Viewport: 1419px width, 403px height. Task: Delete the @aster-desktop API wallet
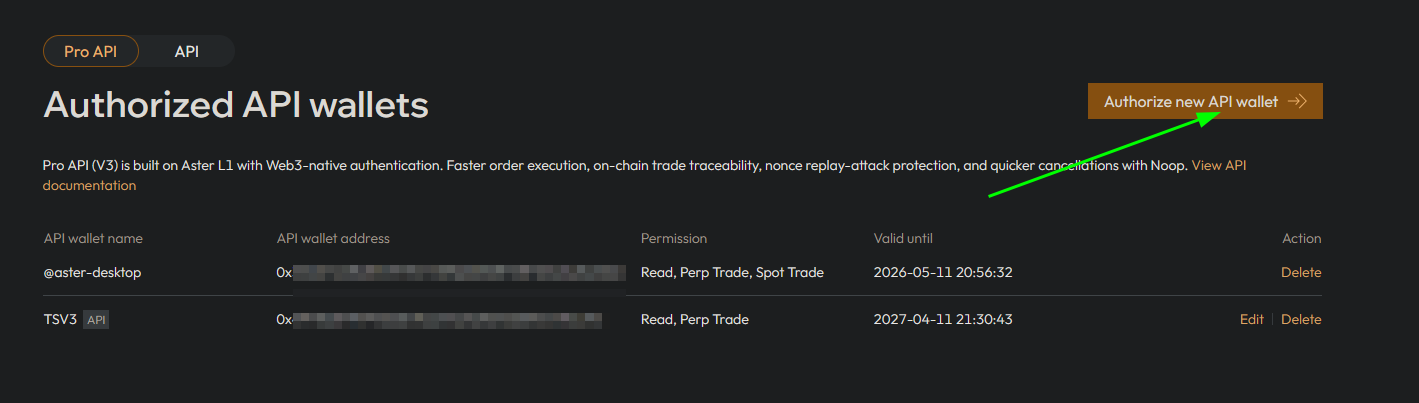click(x=1301, y=272)
